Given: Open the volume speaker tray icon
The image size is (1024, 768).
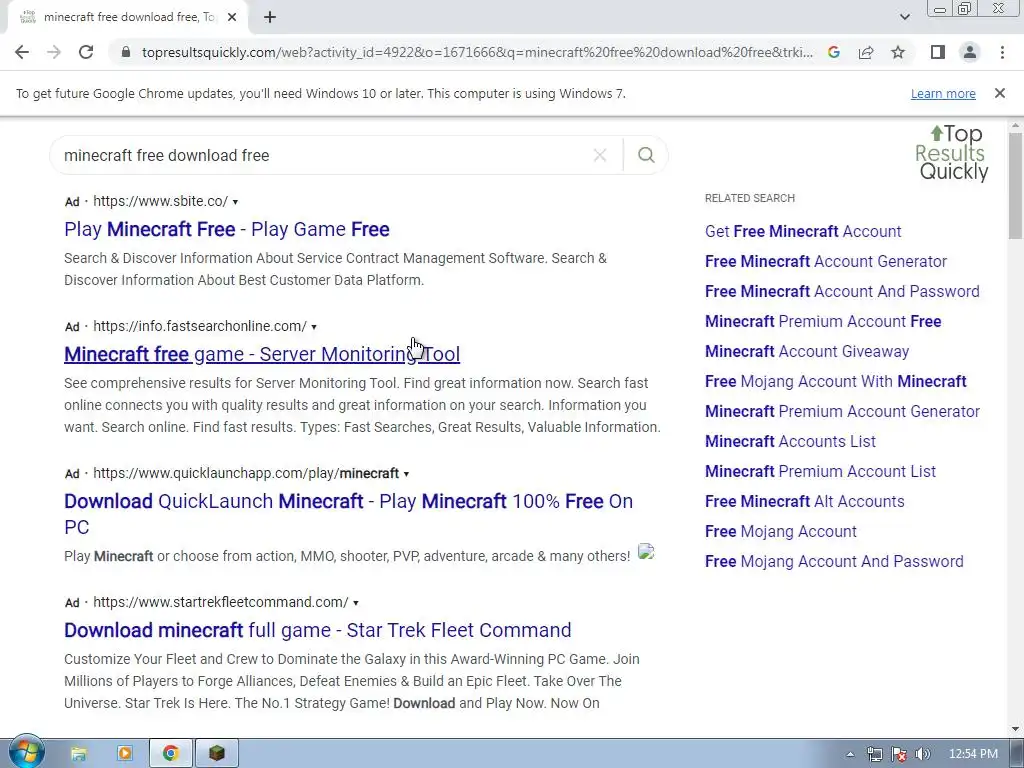Looking at the screenshot, I should click(923, 754).
